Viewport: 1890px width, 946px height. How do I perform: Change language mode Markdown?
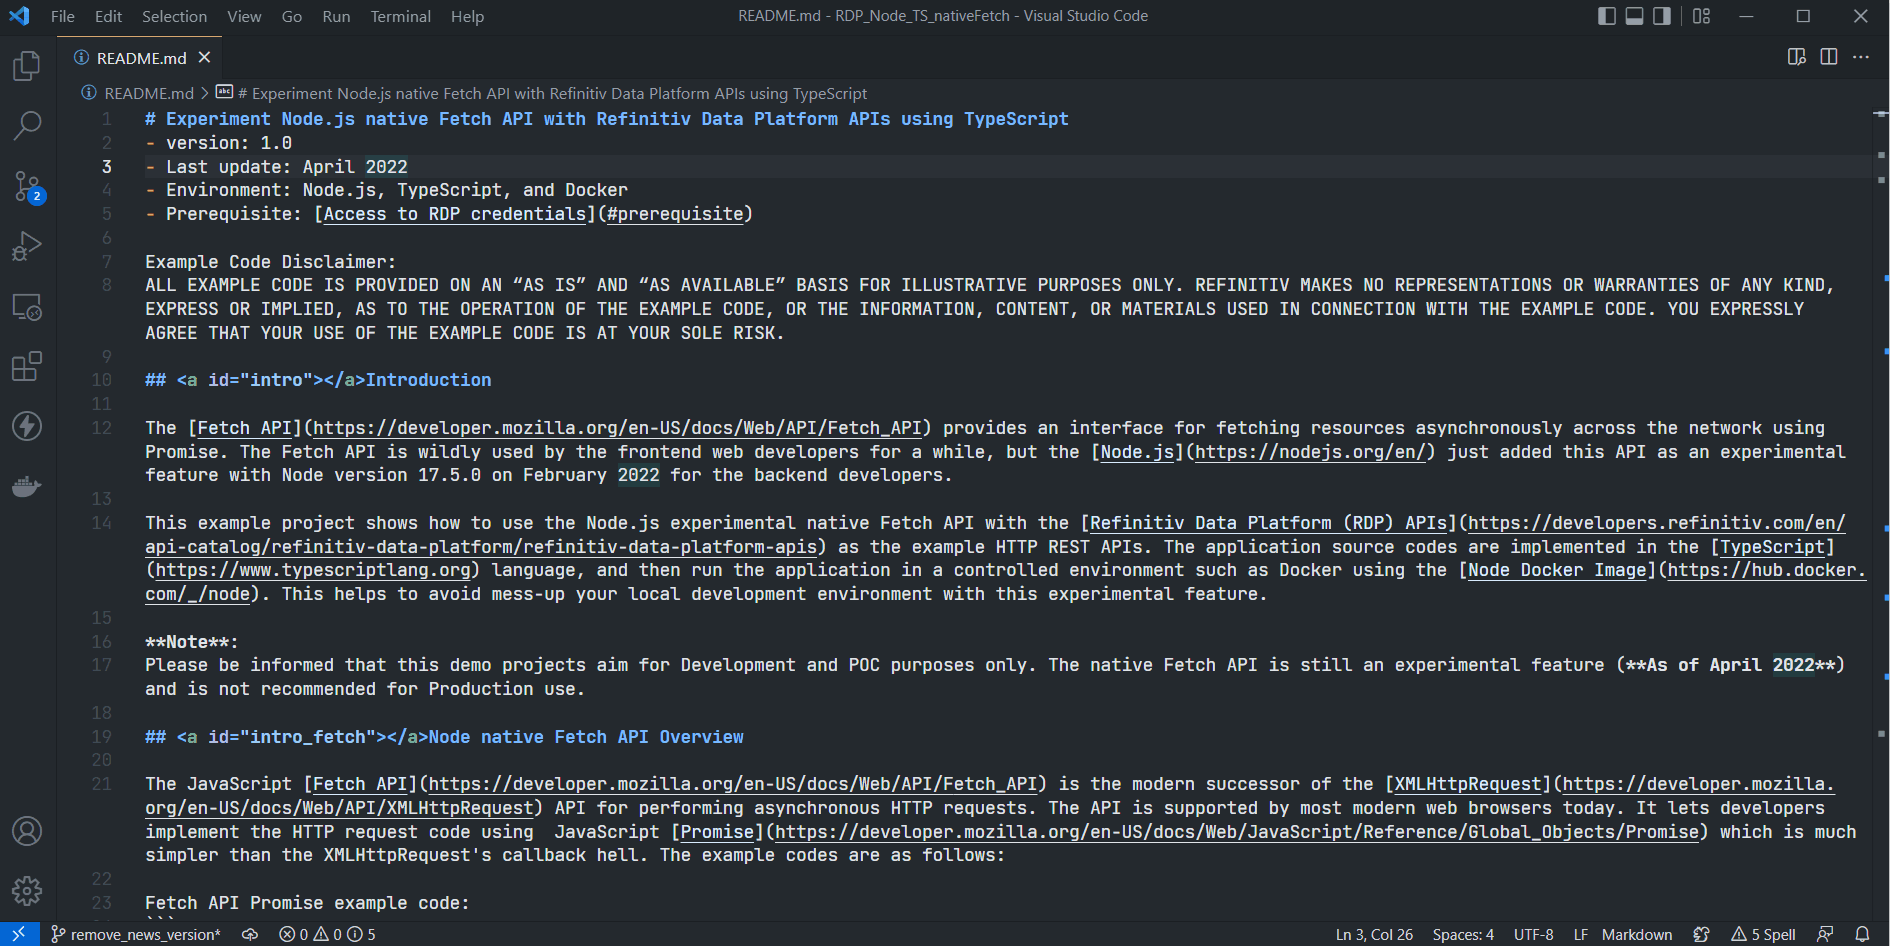pyautogui.click(x=1636, y=934)
